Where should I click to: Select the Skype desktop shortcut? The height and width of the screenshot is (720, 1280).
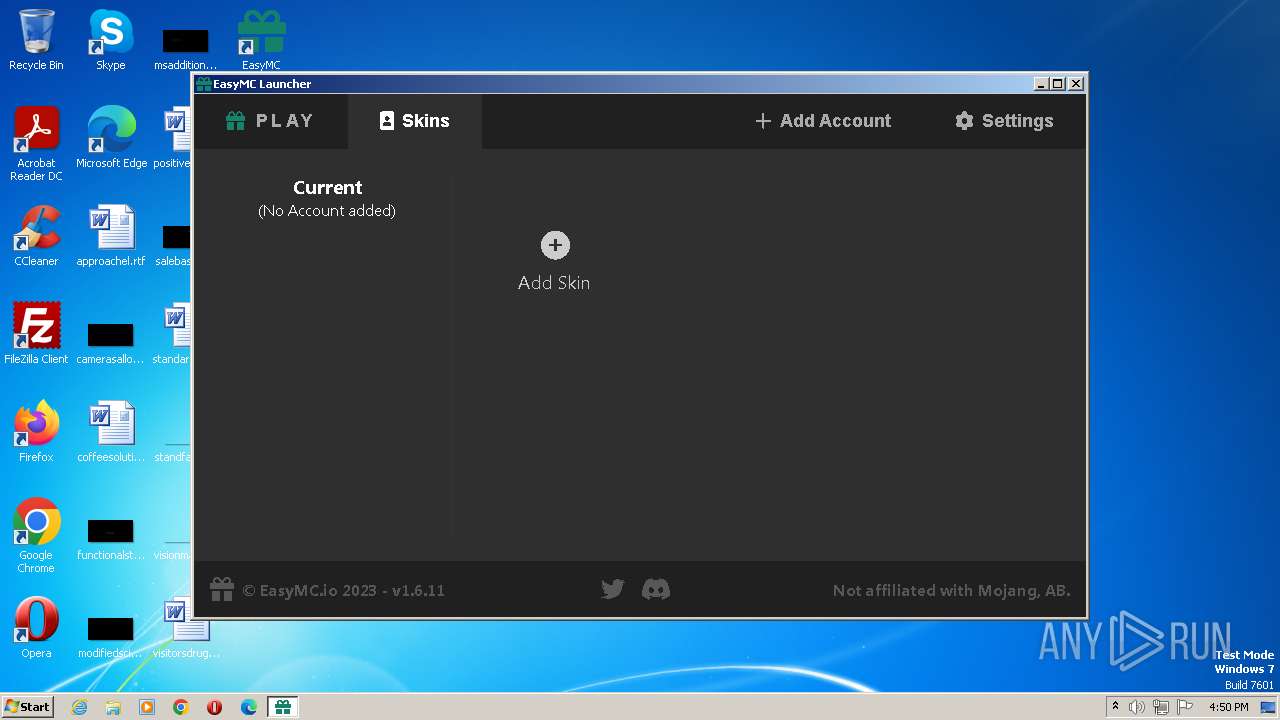click(111, 40)
